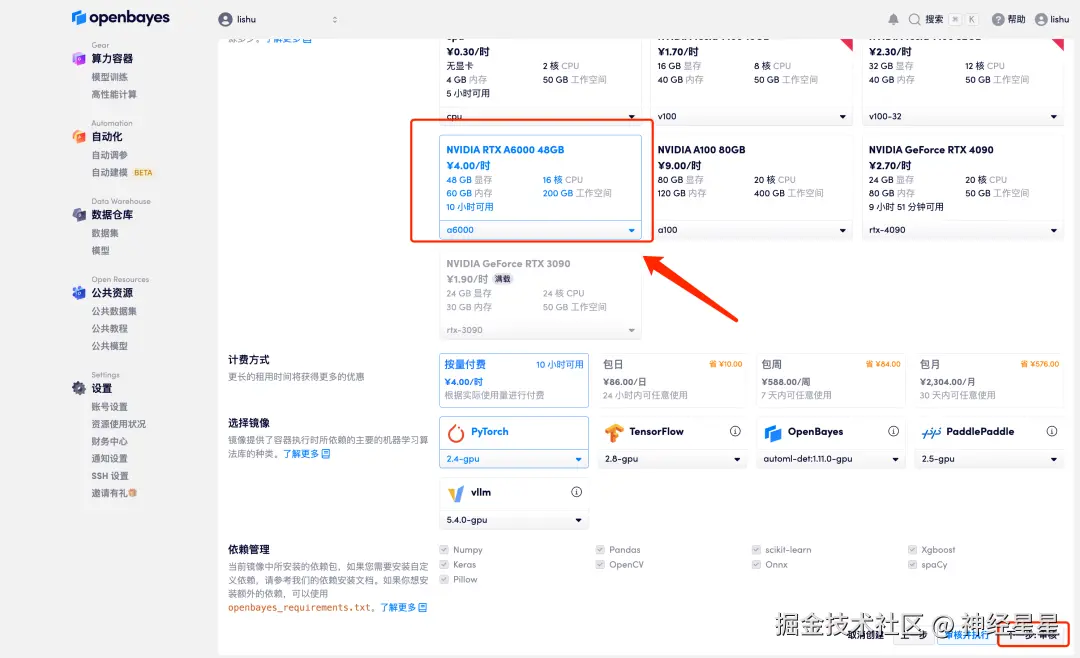Image resolution: width=1080 pixels, height=658 pixels.
Task: Click the PyTorch flame icon
Action: (x=456, y=432)
